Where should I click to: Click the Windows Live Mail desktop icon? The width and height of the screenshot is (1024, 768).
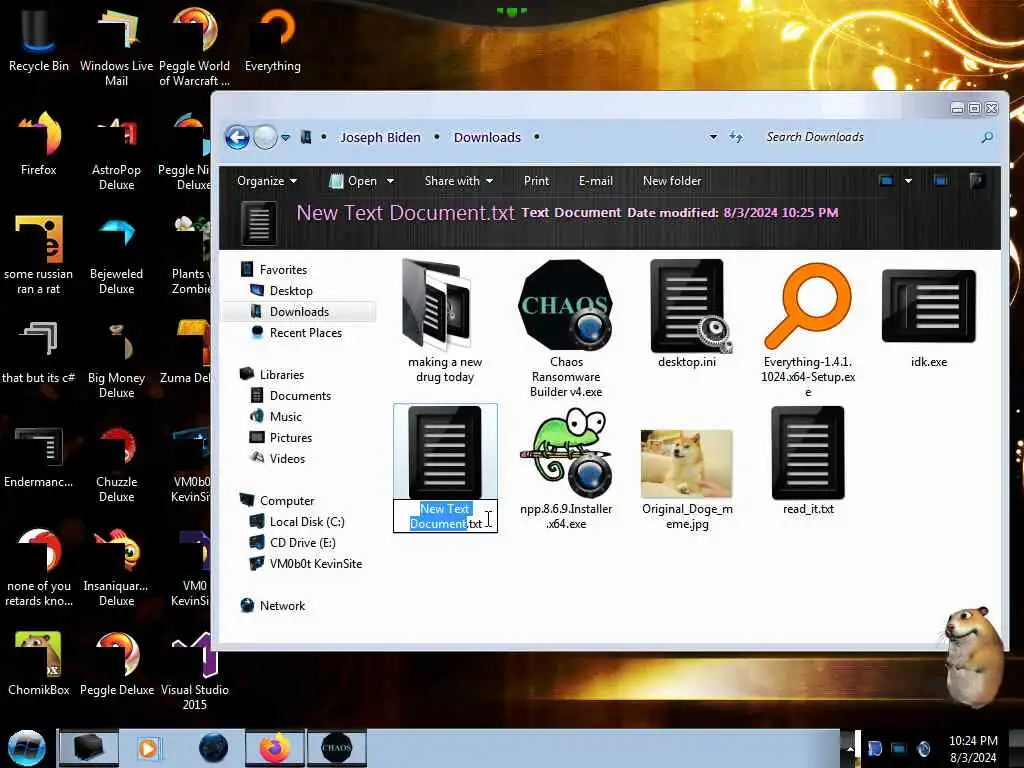click(116, 46)
